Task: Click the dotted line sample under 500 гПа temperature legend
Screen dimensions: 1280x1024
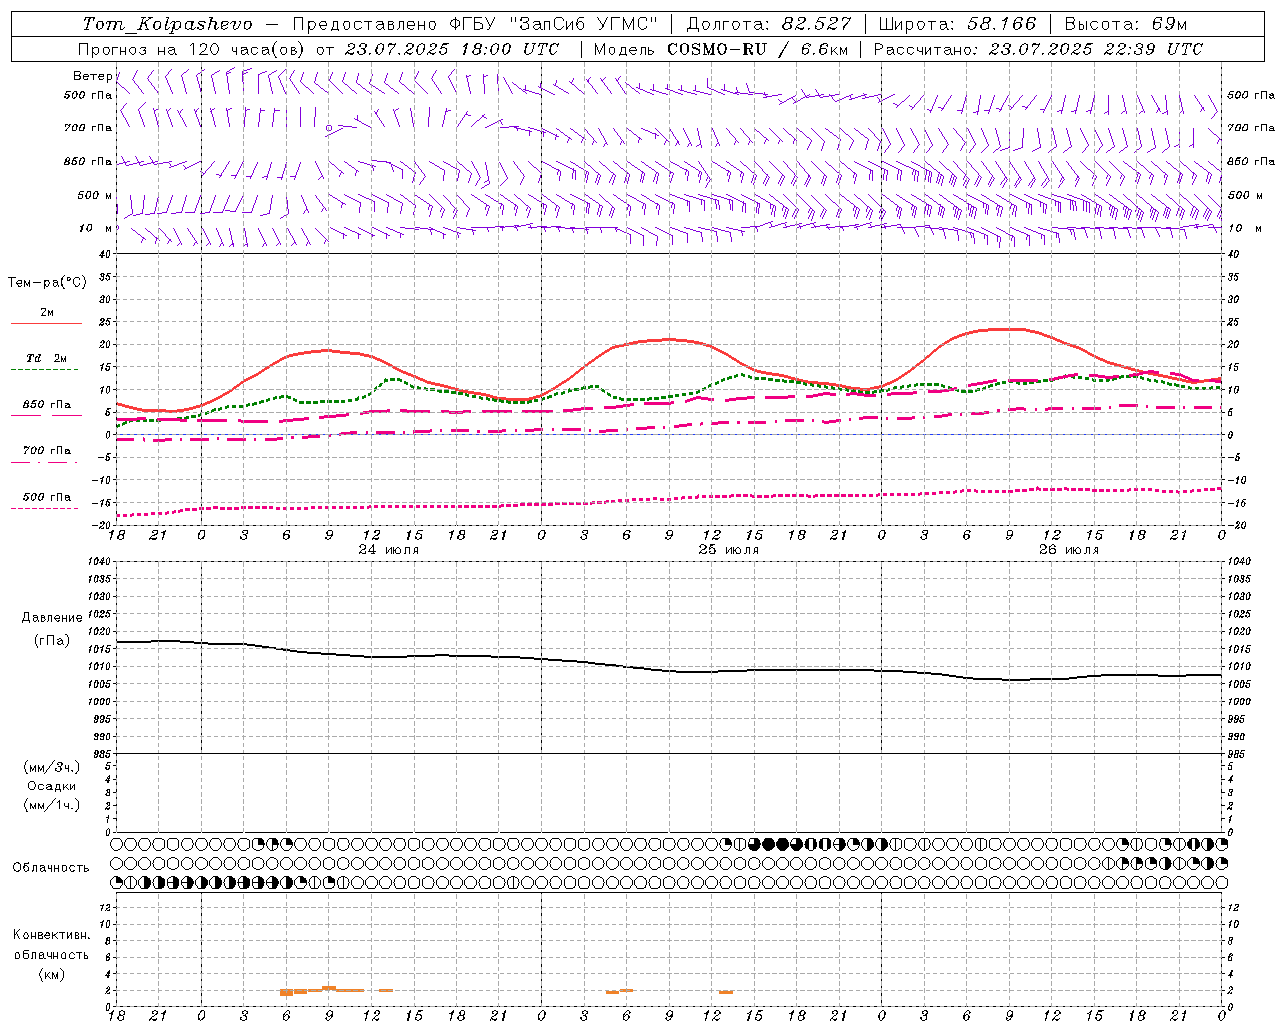Action: pyautogui.click(x=45, y=509)
